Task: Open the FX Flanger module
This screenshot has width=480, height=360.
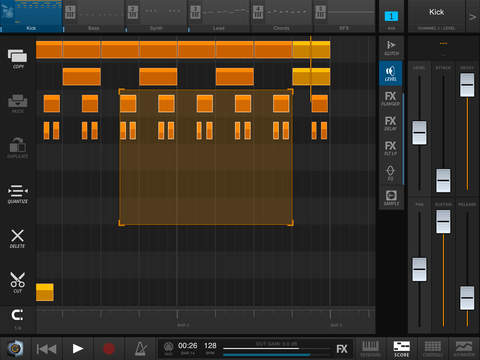Action: coord(391,98)
